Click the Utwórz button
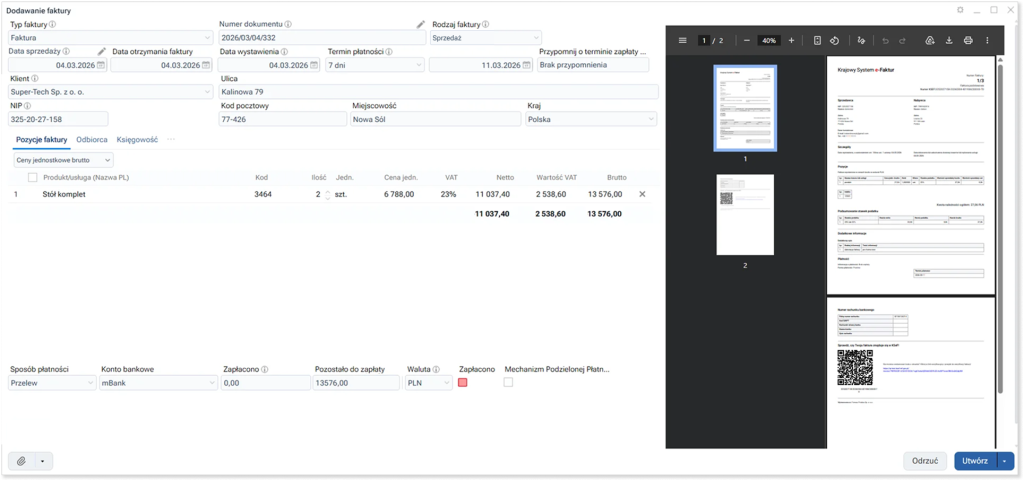The image size is (1024, 481). pos(975,461)
